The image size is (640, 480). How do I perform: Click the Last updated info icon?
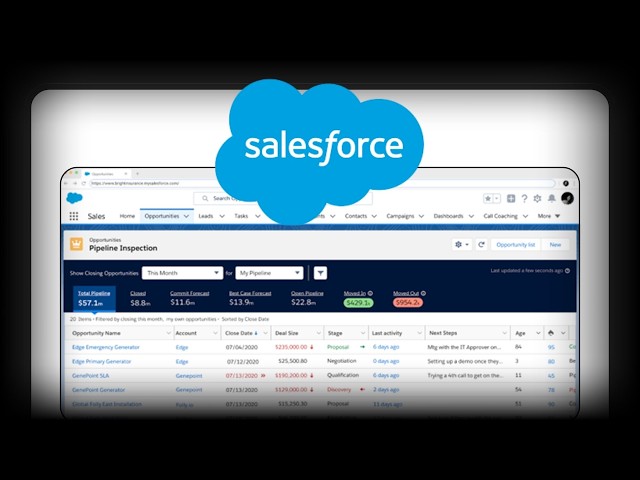tap(567, 271)
